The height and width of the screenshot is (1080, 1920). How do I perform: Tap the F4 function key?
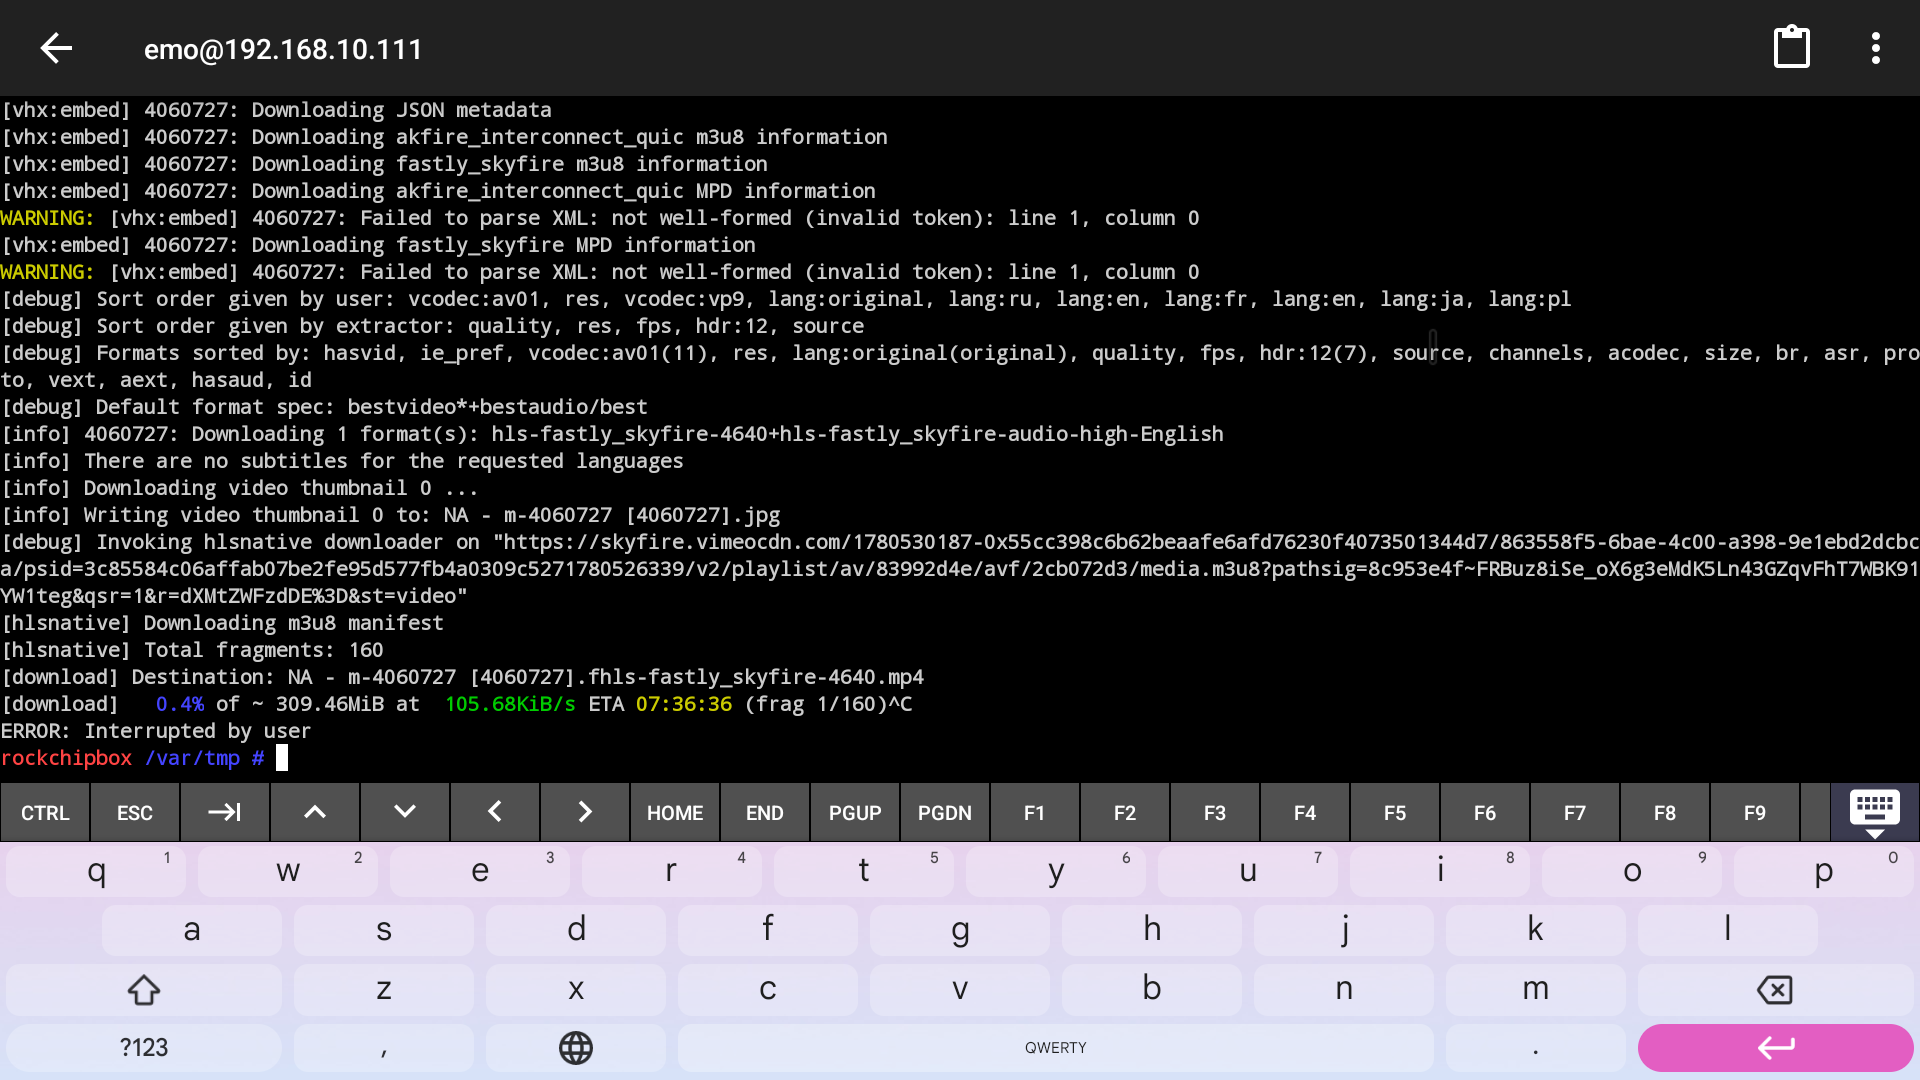click(1305, 813)
